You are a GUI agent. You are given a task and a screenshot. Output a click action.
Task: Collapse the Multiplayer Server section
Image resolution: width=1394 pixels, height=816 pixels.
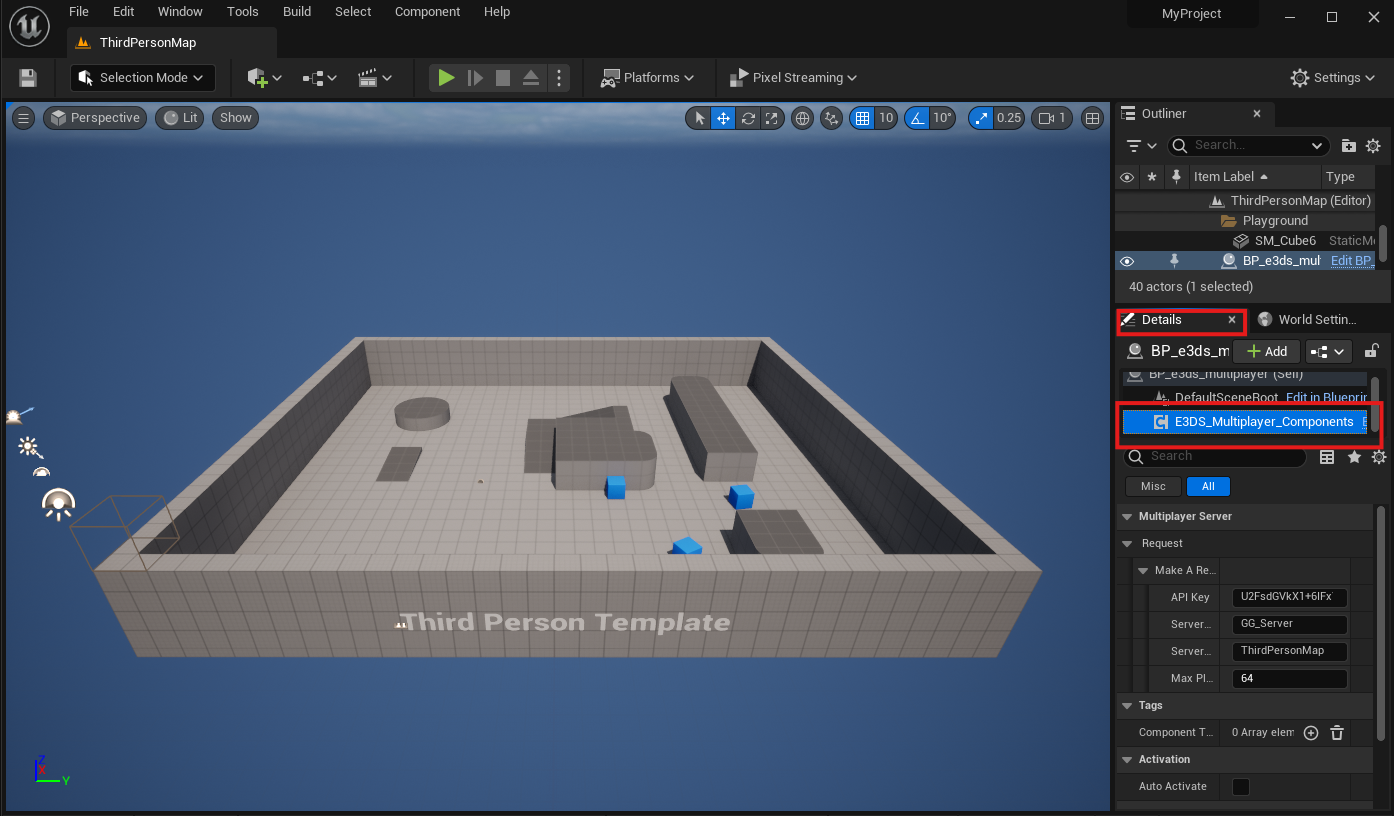1127,517
